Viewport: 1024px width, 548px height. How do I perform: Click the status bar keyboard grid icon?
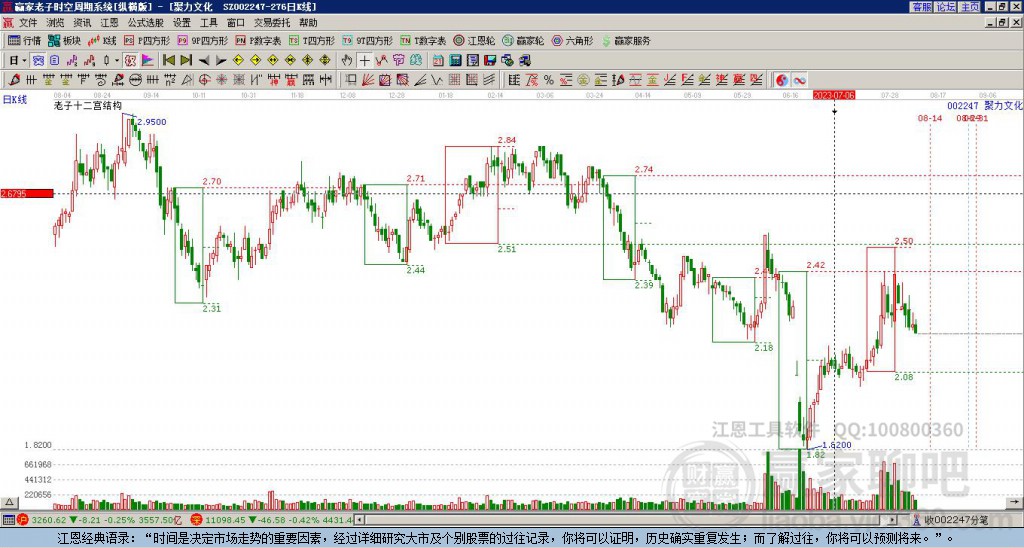point(8,520)
